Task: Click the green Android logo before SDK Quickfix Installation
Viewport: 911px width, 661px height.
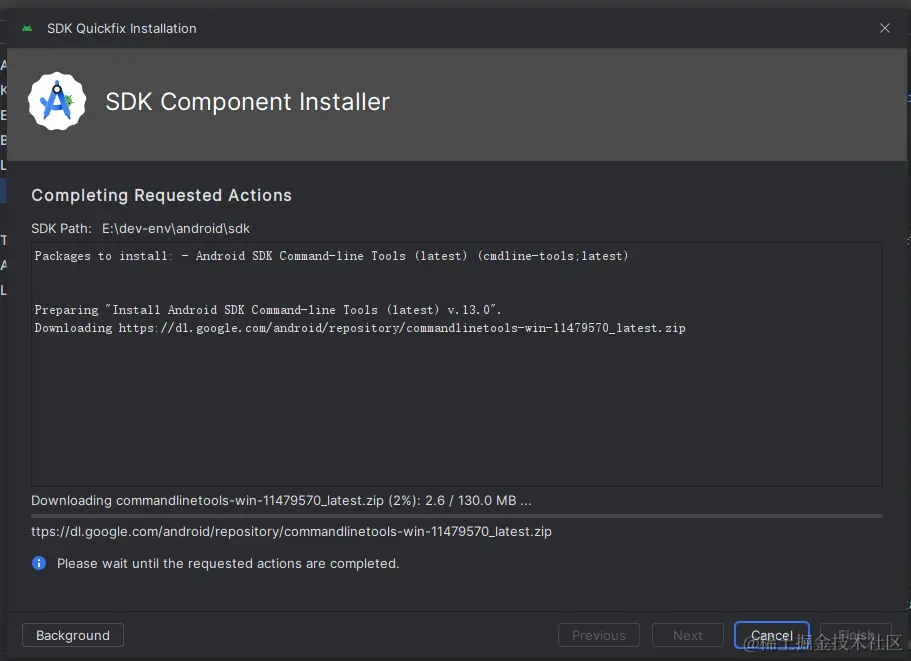Action: pos(26,28)
